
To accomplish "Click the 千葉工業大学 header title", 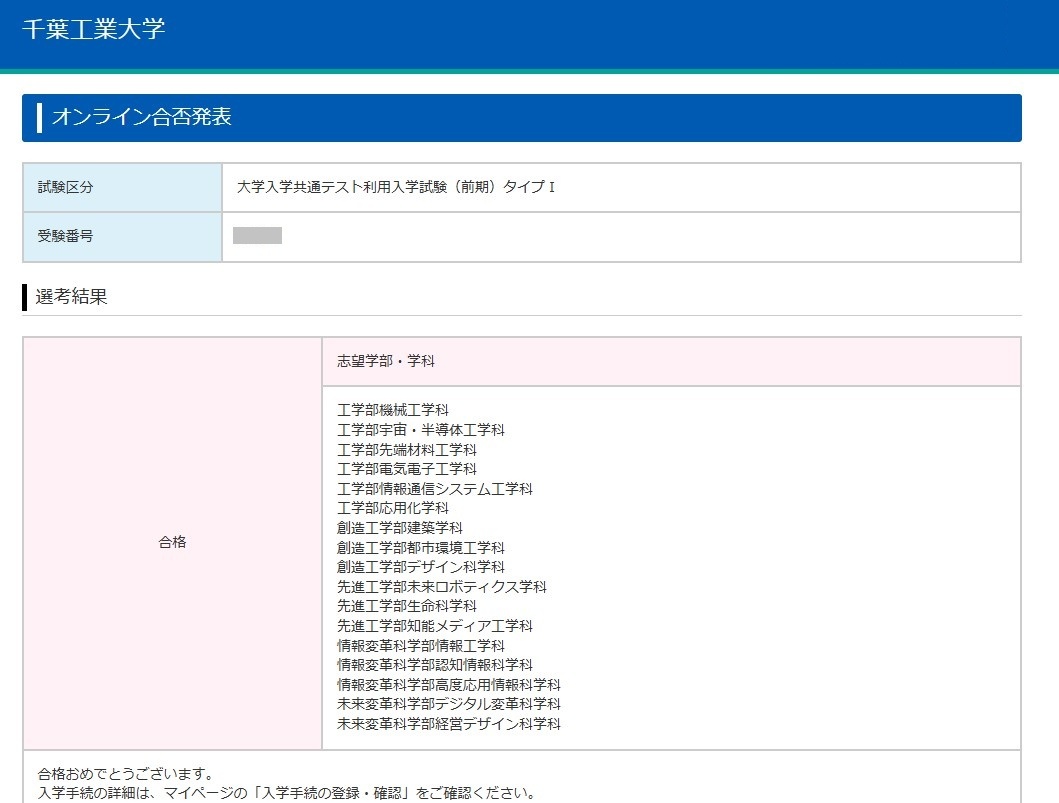I will click(x=93, y=29).
